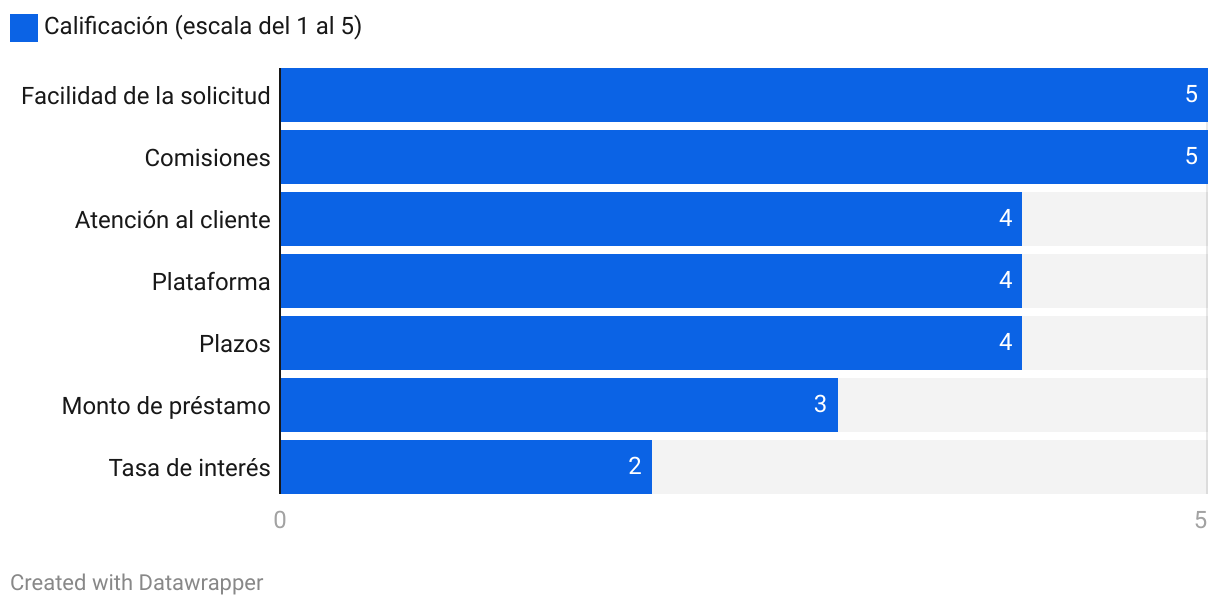Click the value 3 on Monto de préstamo bar
This screenshot has width=1220, height=608.
[820, 405]
